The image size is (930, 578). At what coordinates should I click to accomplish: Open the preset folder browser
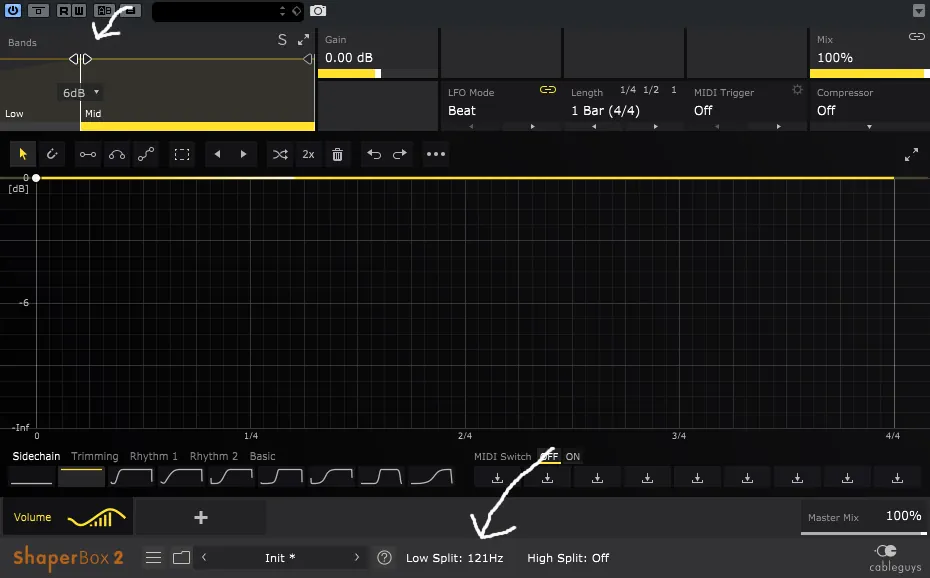click(181, 557)
